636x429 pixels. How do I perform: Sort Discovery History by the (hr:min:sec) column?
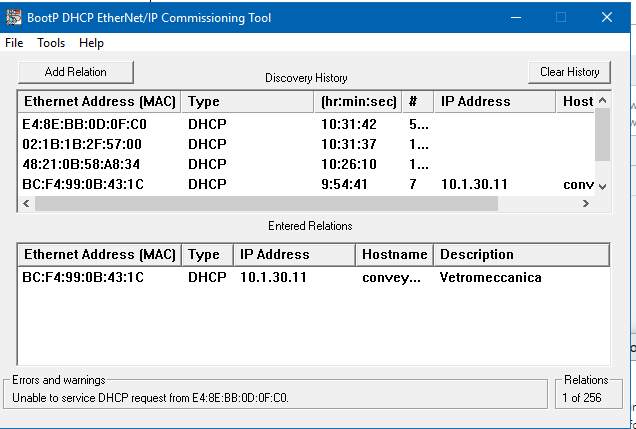pyautogui.click(x=359, y=101)
